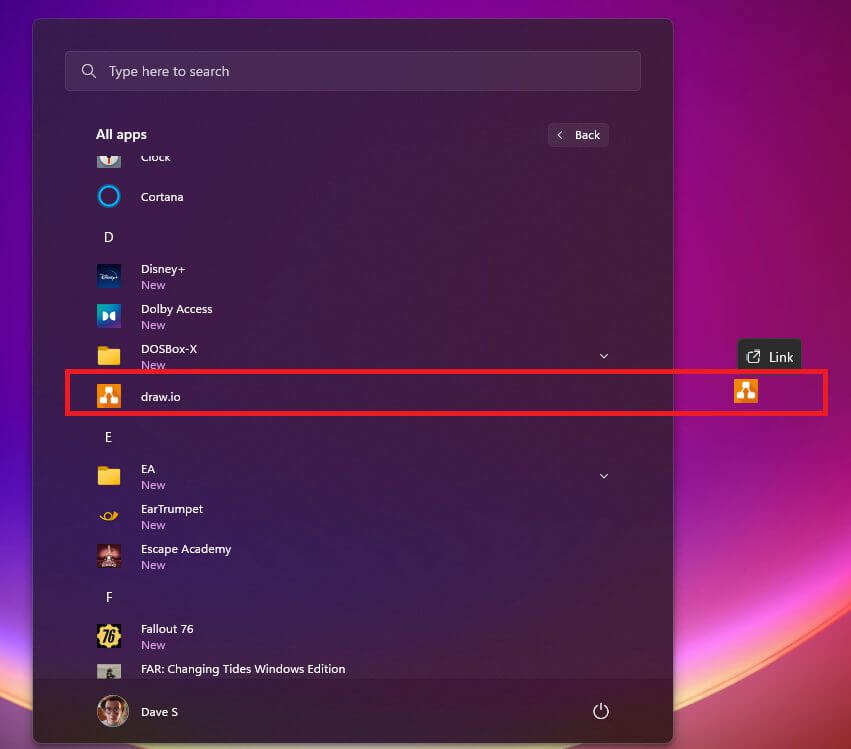The image size is (851, 749).
Task: Open the EarTrumpet horn icon
Action: 109,516
